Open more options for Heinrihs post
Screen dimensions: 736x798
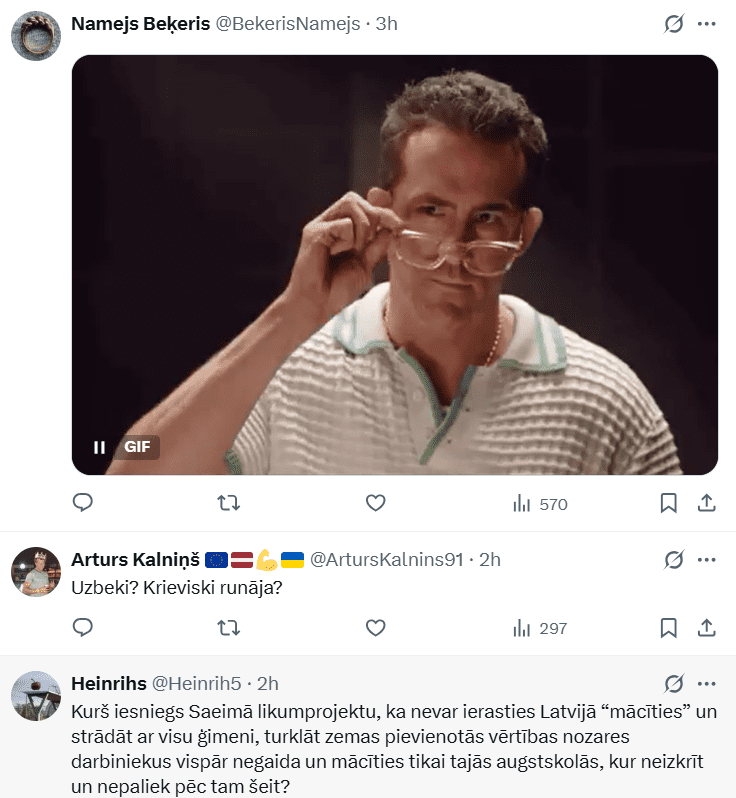tap(706, 684)
